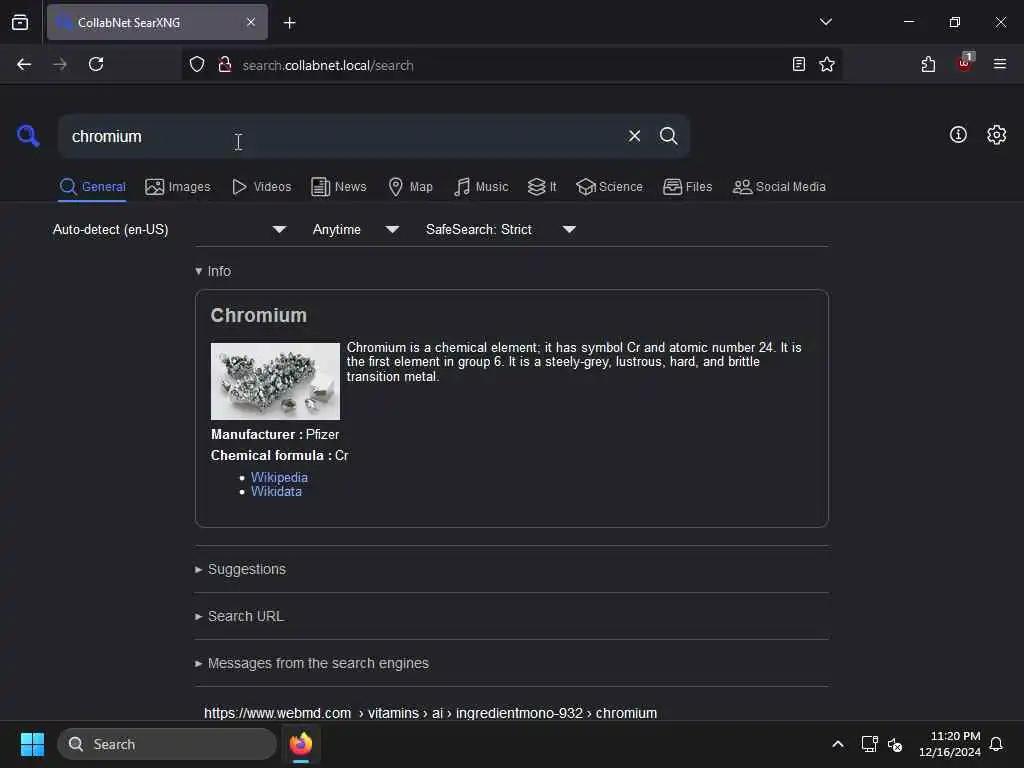Expand Messages from the search engines

point(312,664)
